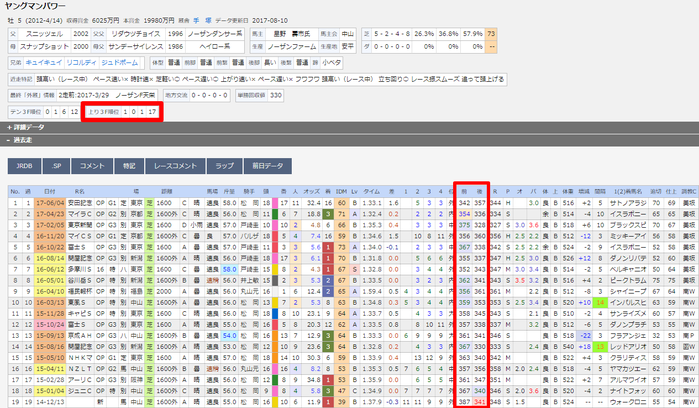Image resolution: width=699 pixels, height=408 pixels.
Task: Click the ヤングマンパワー horse name heading
Action: tap(35, 6)
